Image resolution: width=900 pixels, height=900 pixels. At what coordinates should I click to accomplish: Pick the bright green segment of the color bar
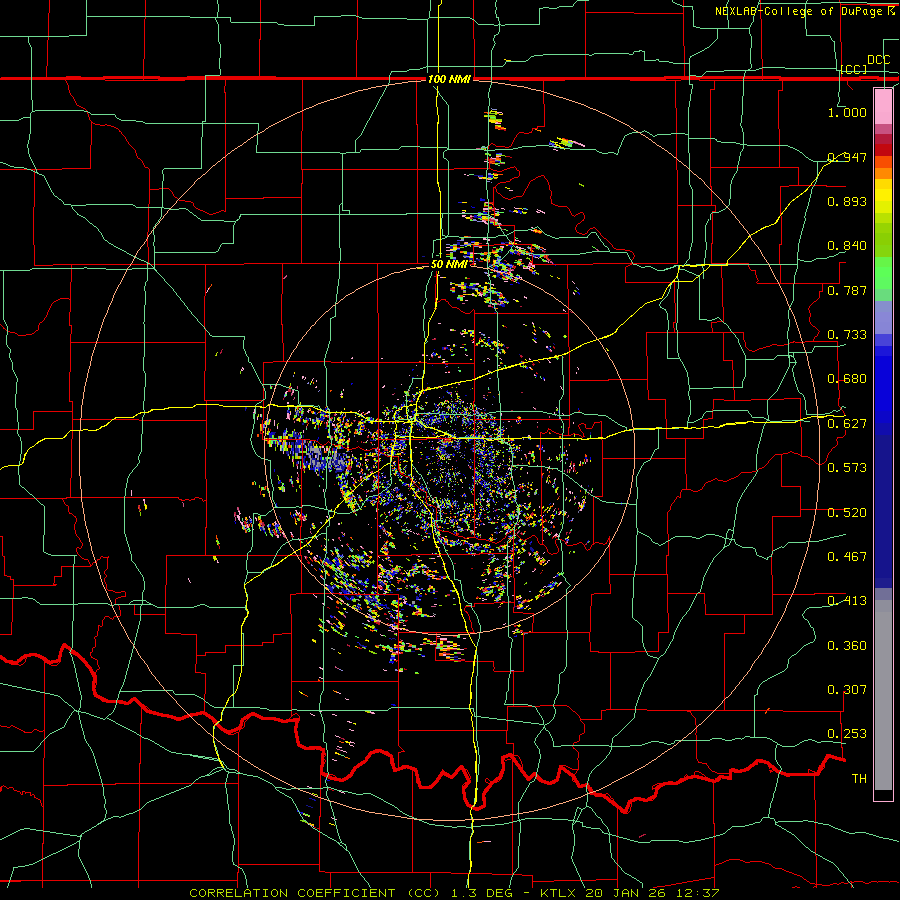pos(883,272)
